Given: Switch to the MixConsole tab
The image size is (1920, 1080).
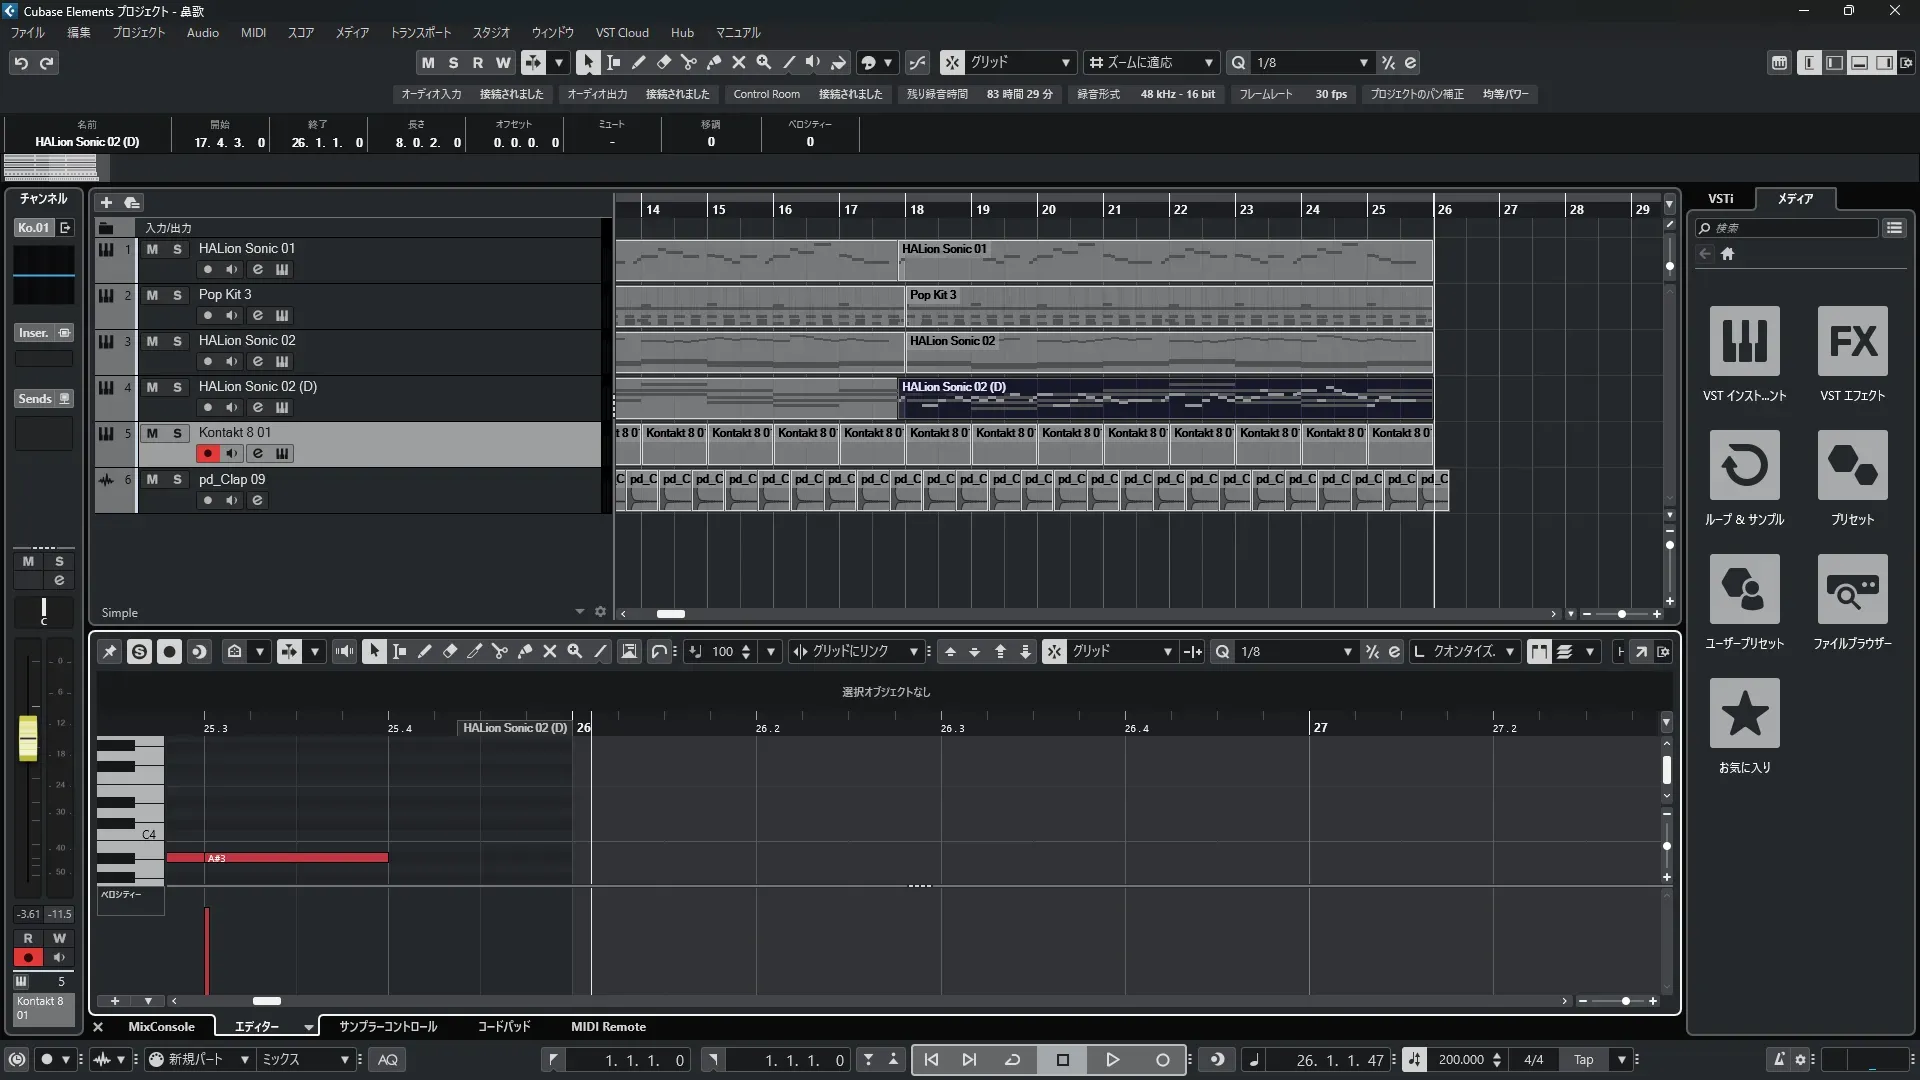Looking at the screenshot, I should pos(161,1027).
